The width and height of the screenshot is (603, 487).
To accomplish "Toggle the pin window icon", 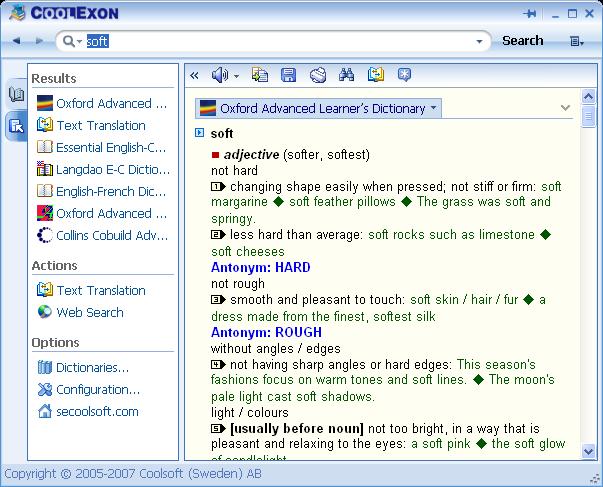I will click(530, 14).
